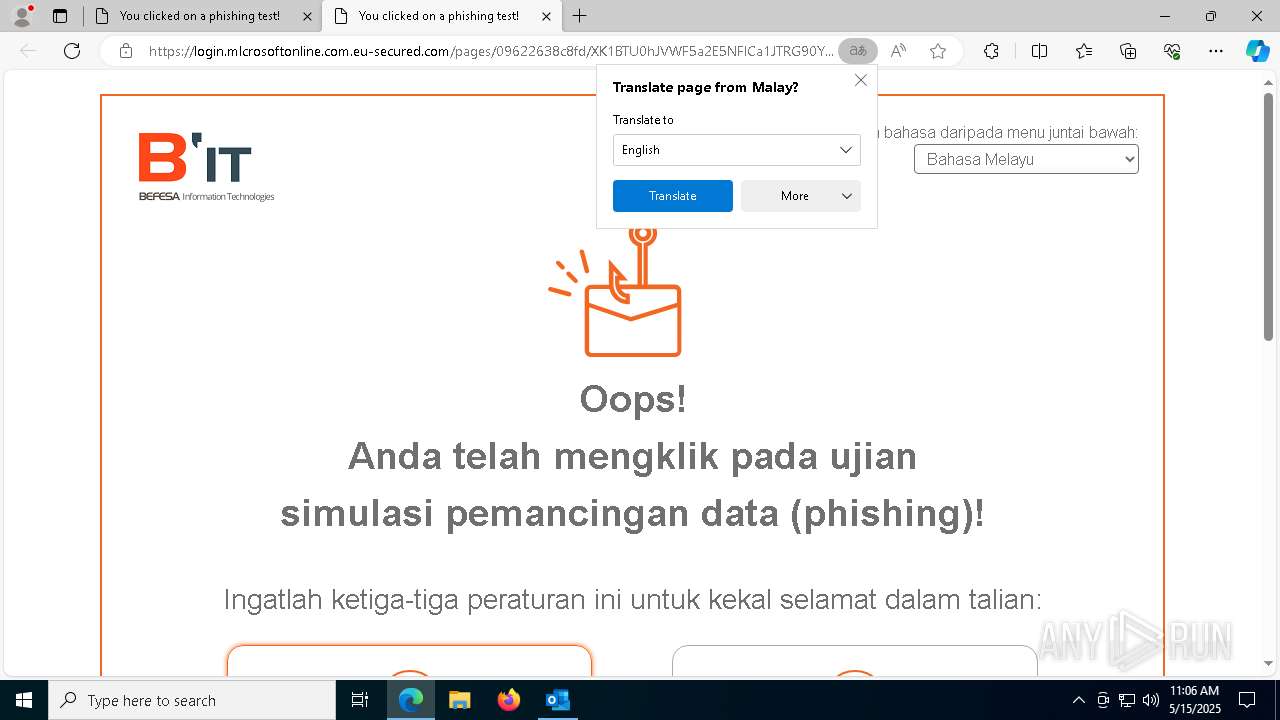Open the Collections icon
1280x720 pixels.
click(1128, 51)
